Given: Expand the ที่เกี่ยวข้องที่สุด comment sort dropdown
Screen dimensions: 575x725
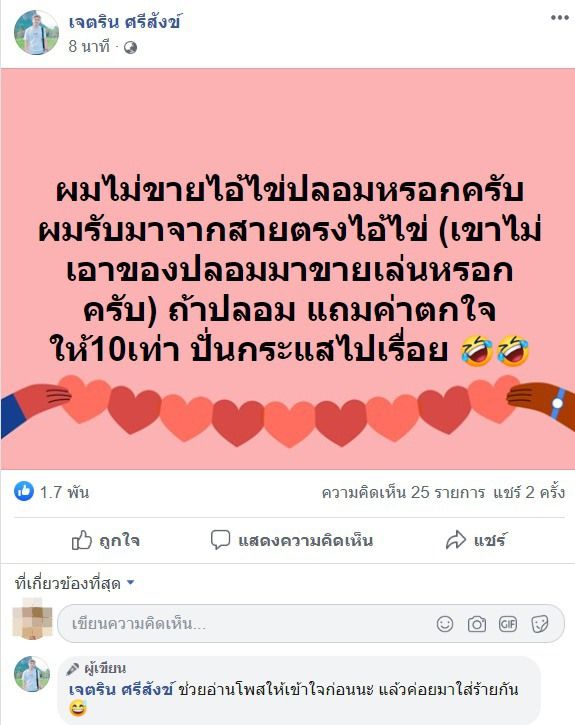Looking at the screenshot, I should click(x=74, y=584).
